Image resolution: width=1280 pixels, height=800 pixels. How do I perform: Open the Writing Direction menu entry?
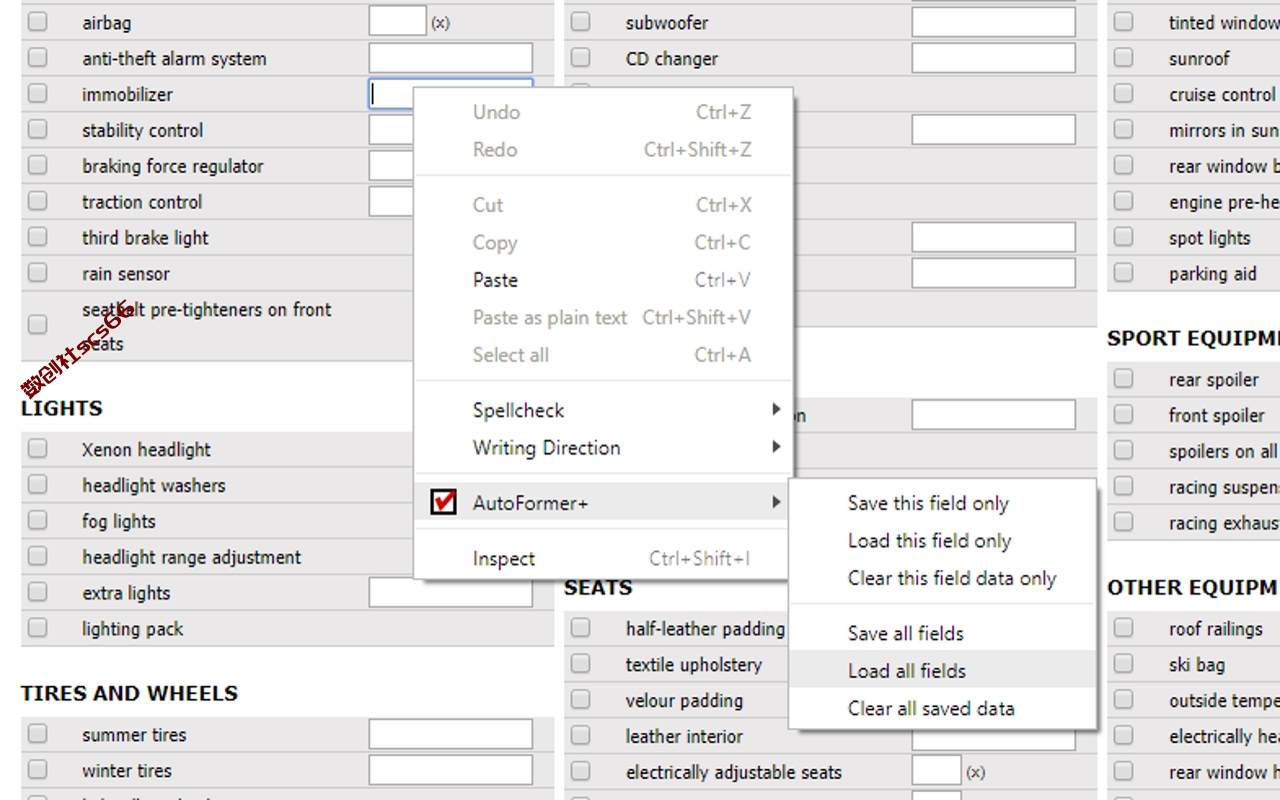click(604, 447)
